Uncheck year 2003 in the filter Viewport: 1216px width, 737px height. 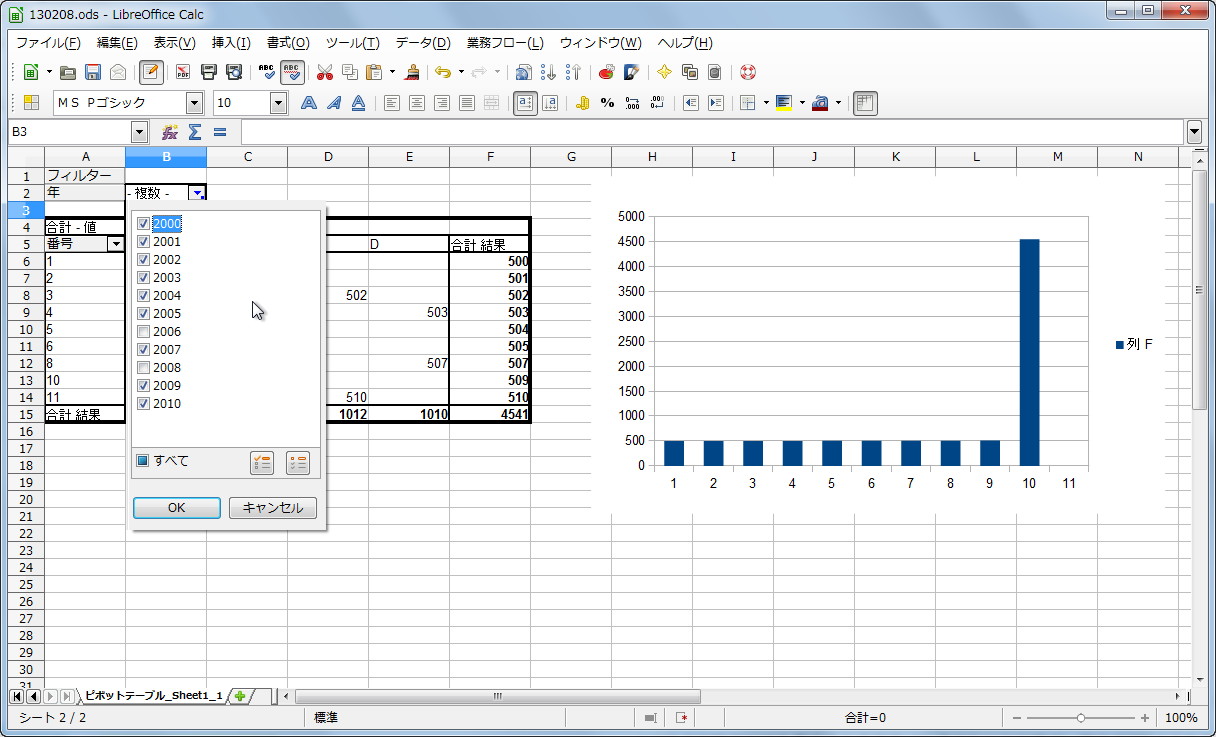pos(143,278)
